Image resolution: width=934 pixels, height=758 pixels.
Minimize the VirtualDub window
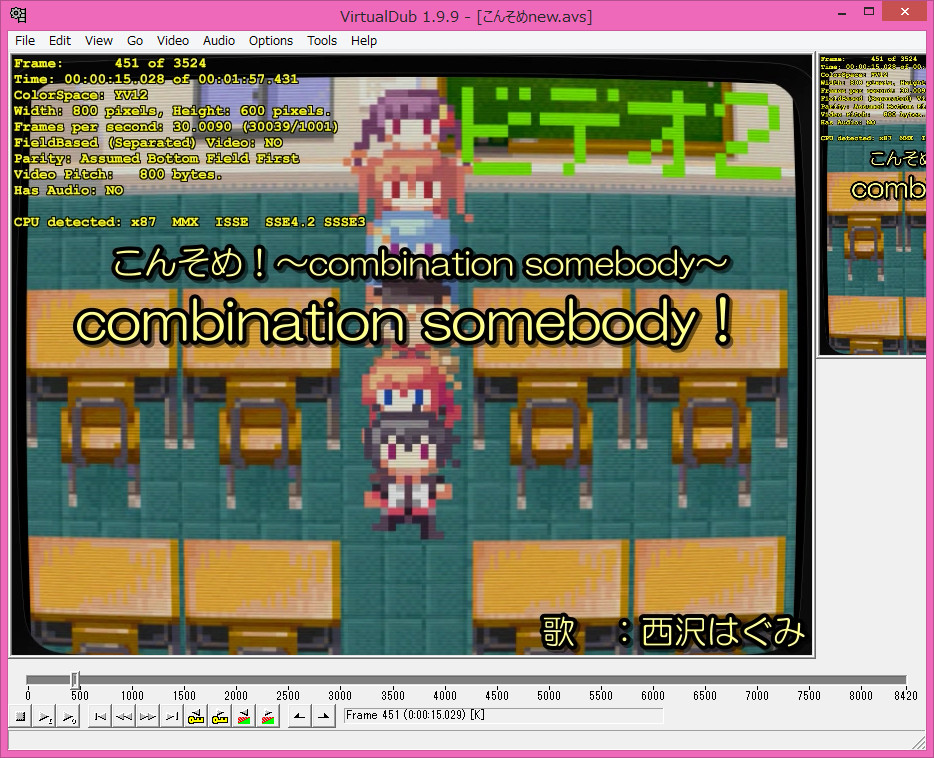tap(842, 11)
